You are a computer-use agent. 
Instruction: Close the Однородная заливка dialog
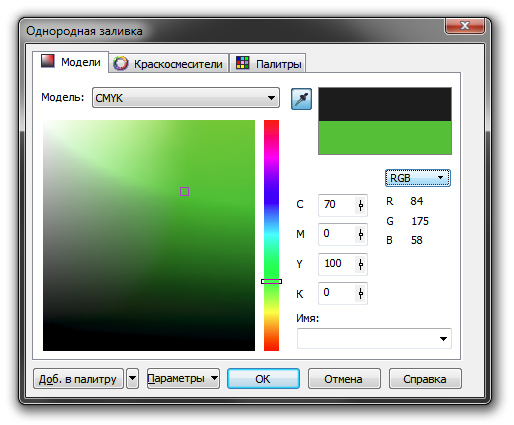click(x=465, y=26)
